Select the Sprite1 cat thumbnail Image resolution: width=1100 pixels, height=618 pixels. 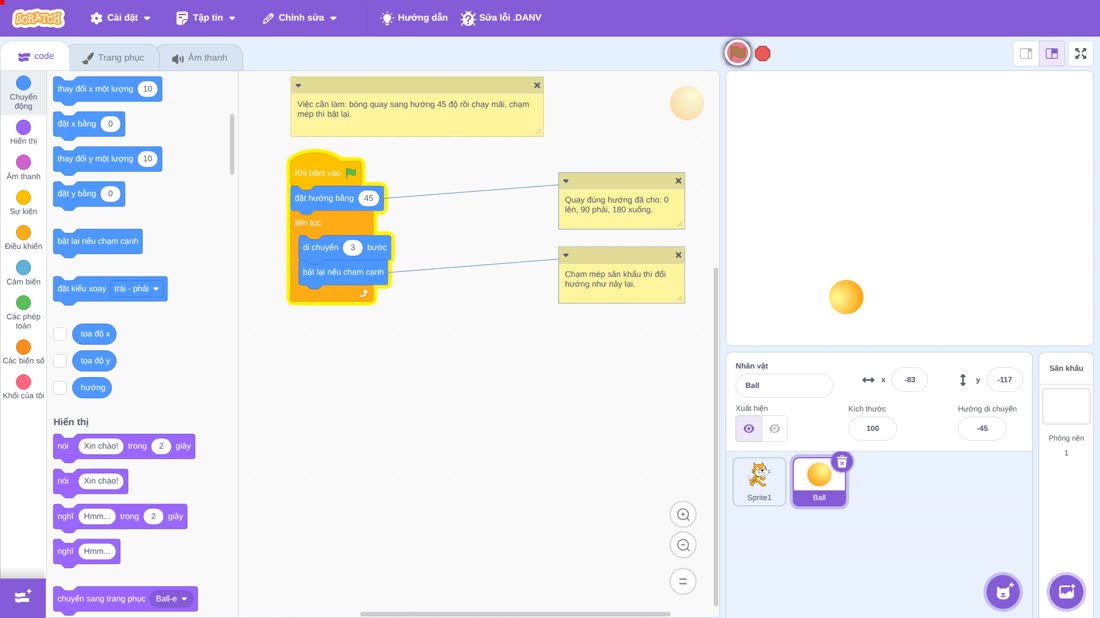tap(759, 481)
